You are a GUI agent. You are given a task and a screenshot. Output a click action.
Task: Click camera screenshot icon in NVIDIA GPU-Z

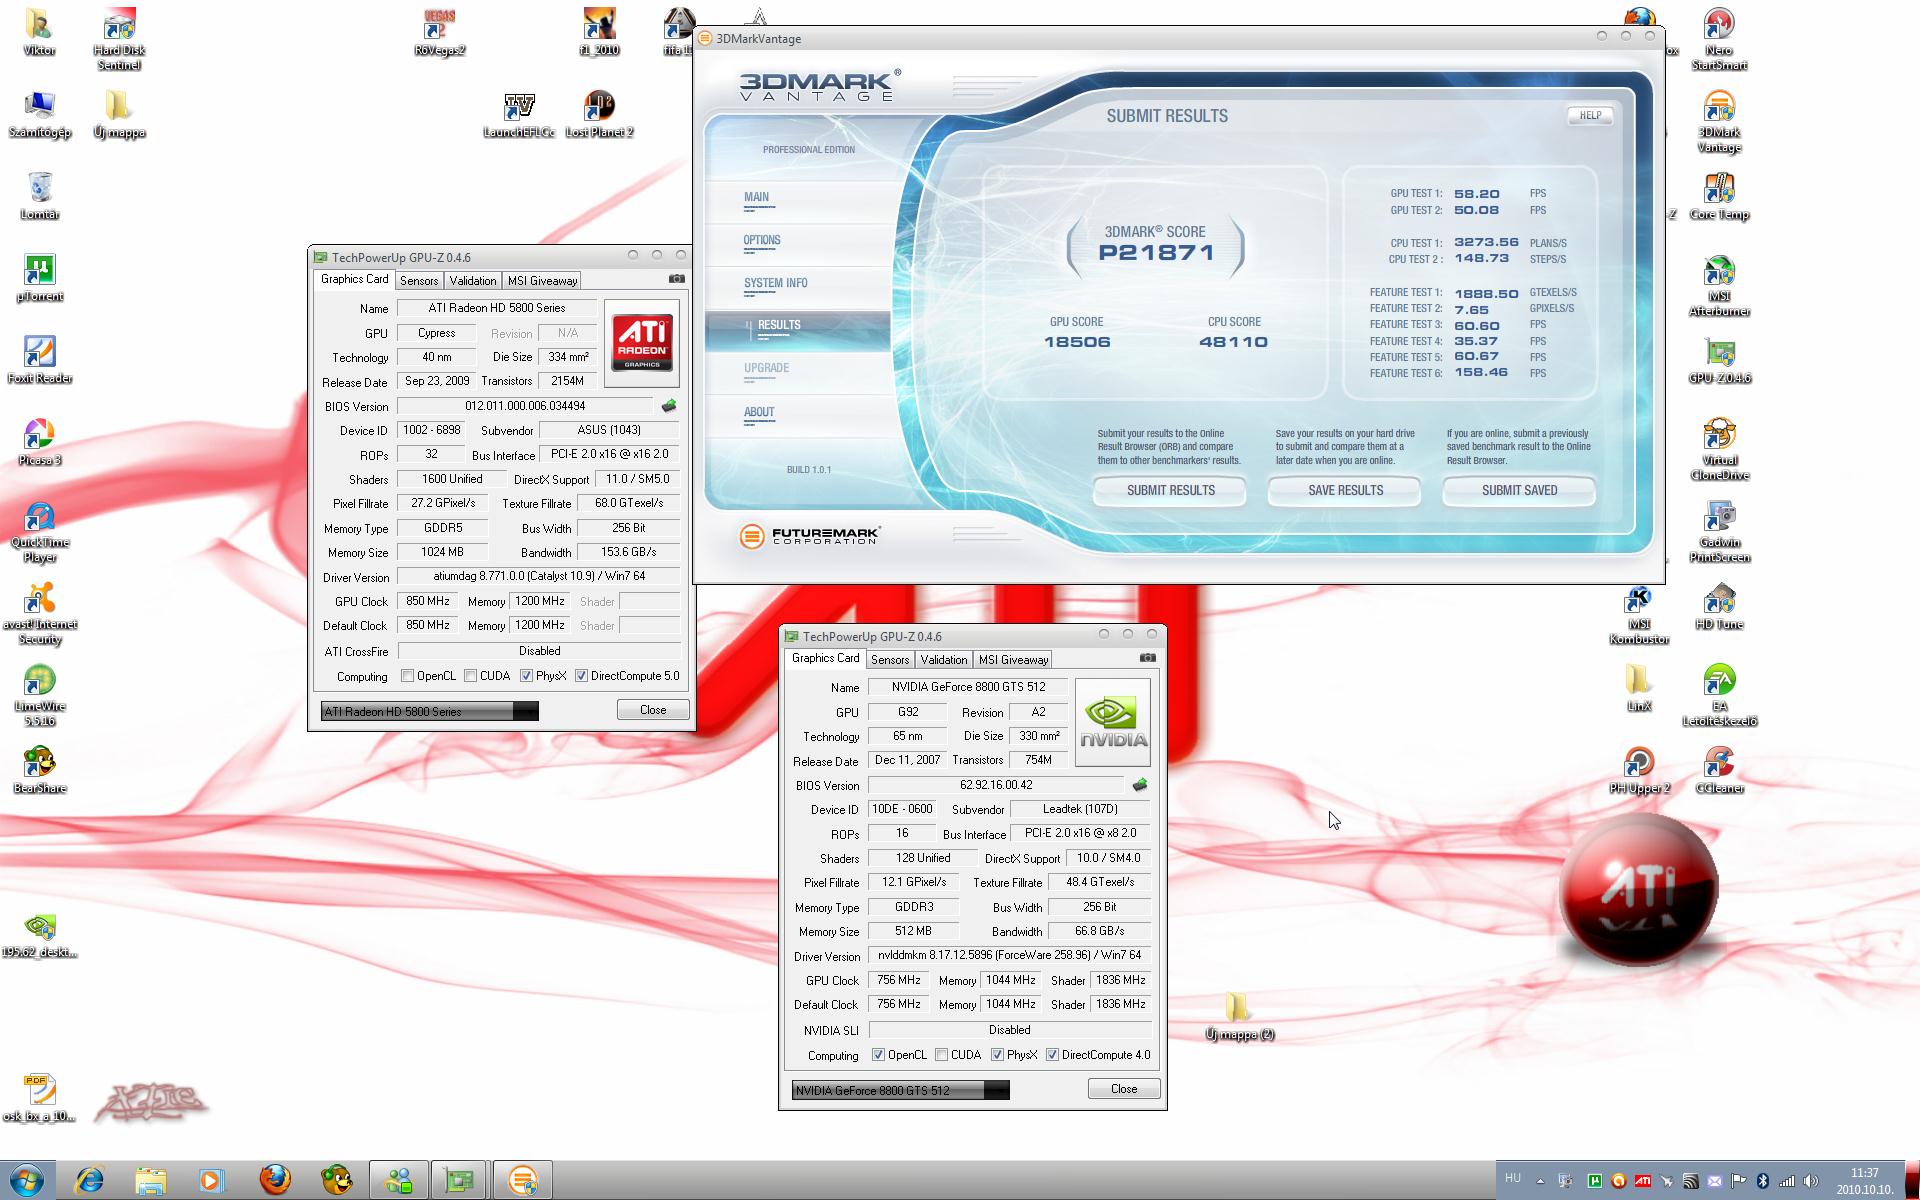pyautogui.click(x=1148, y=658)
